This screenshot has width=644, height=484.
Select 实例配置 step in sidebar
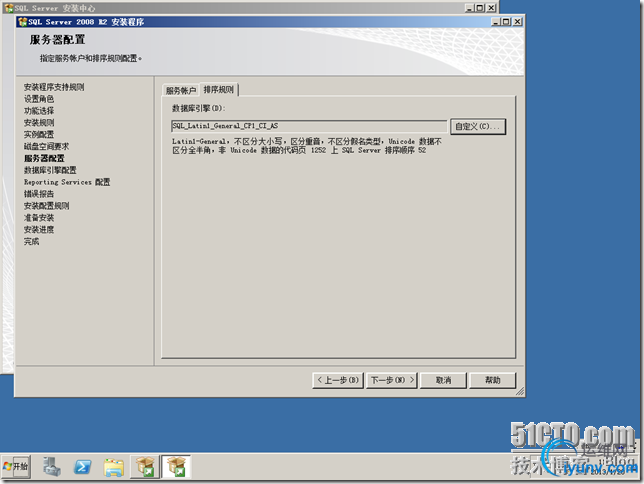[x=39, y=134]
